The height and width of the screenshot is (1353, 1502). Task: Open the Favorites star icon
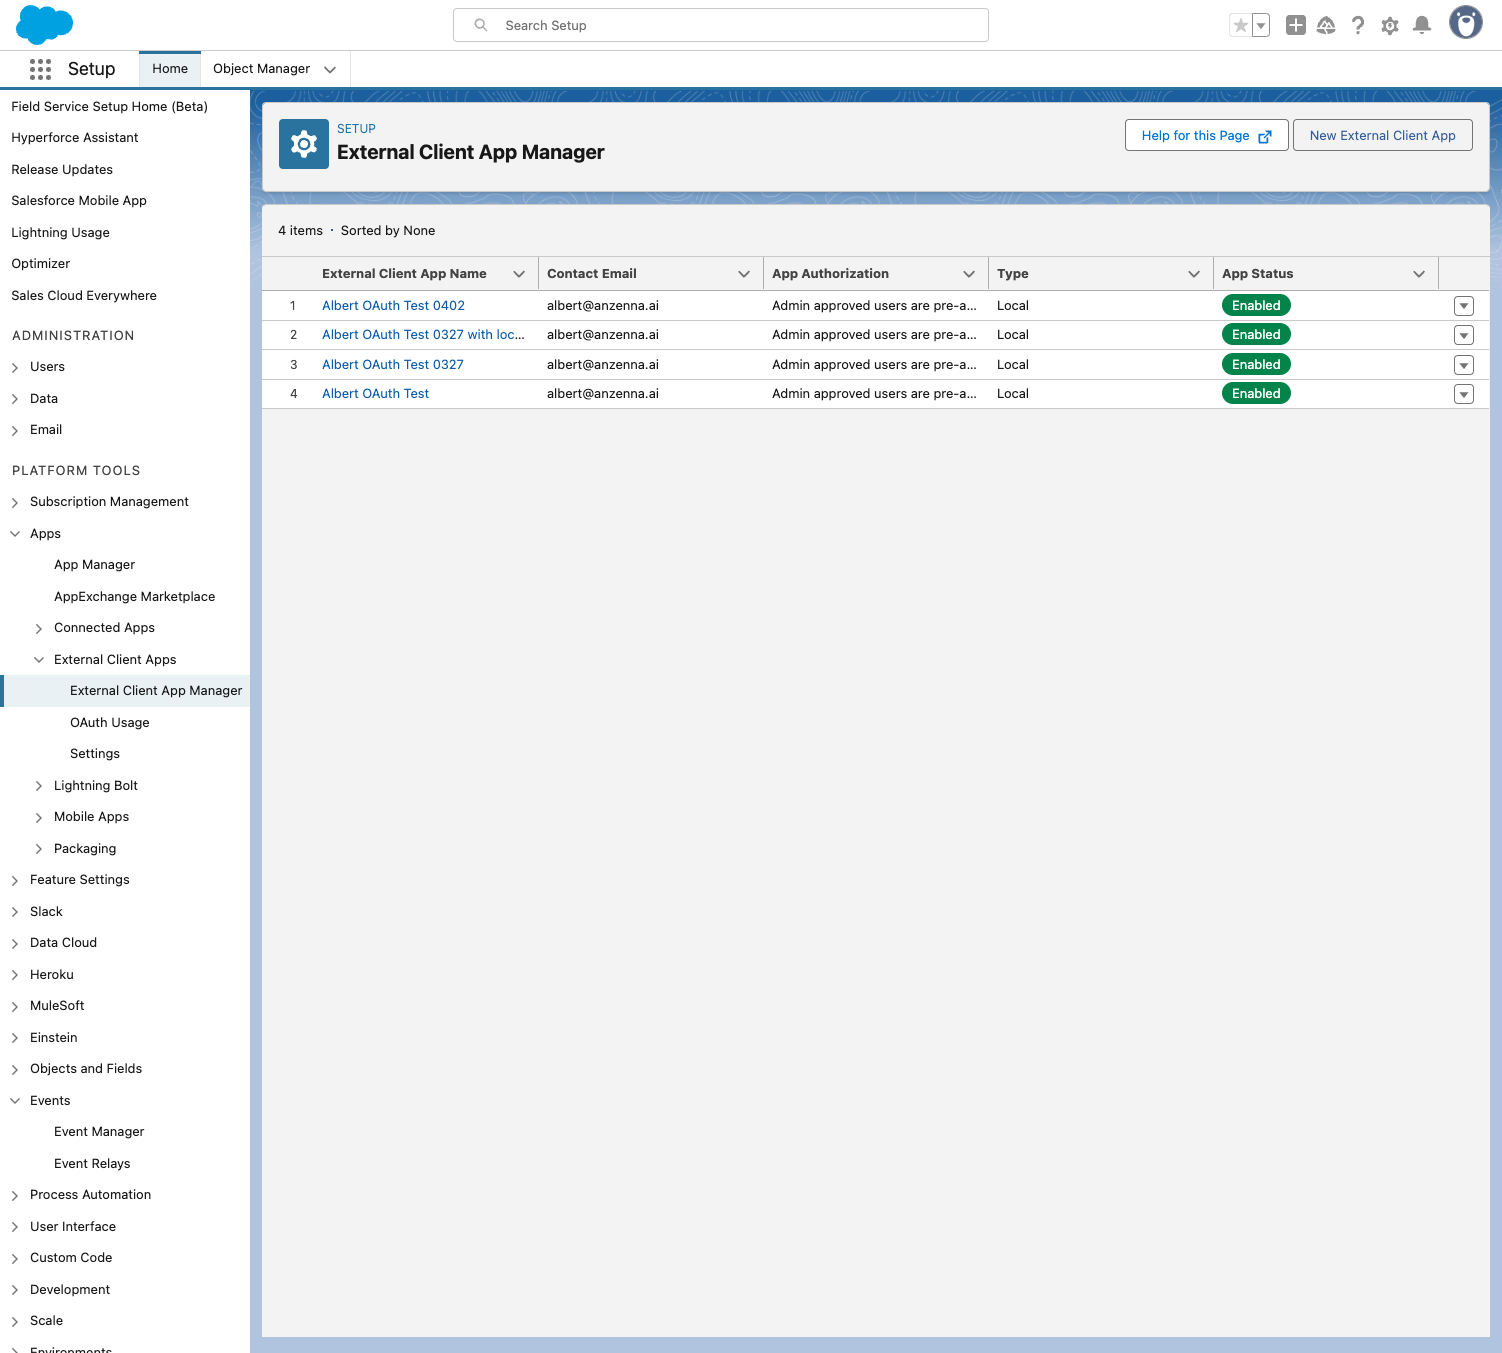tap(1240, 26)
